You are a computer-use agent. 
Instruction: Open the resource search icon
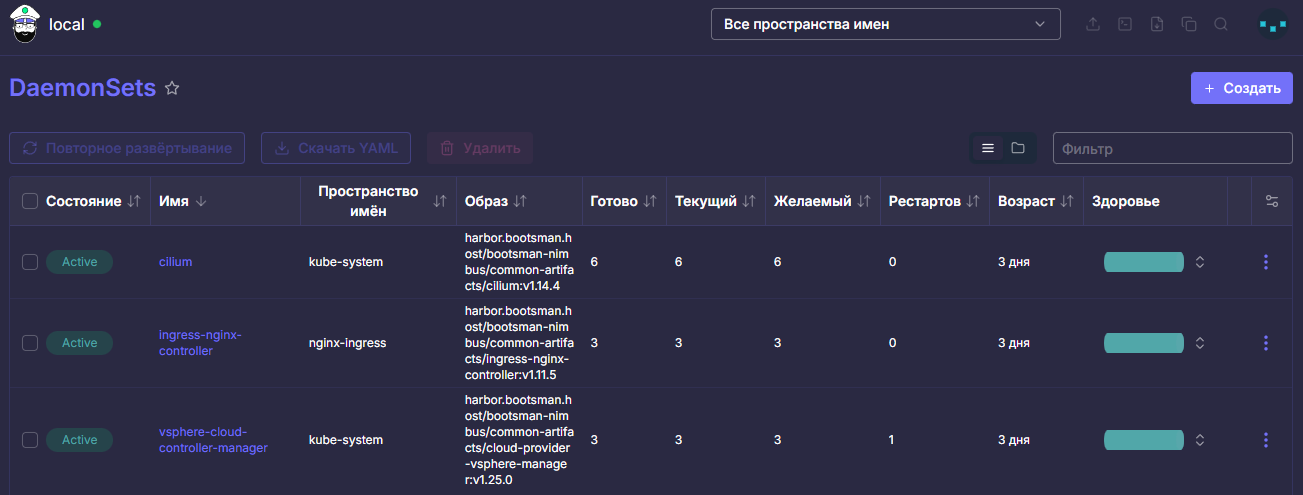[1221, 24]
